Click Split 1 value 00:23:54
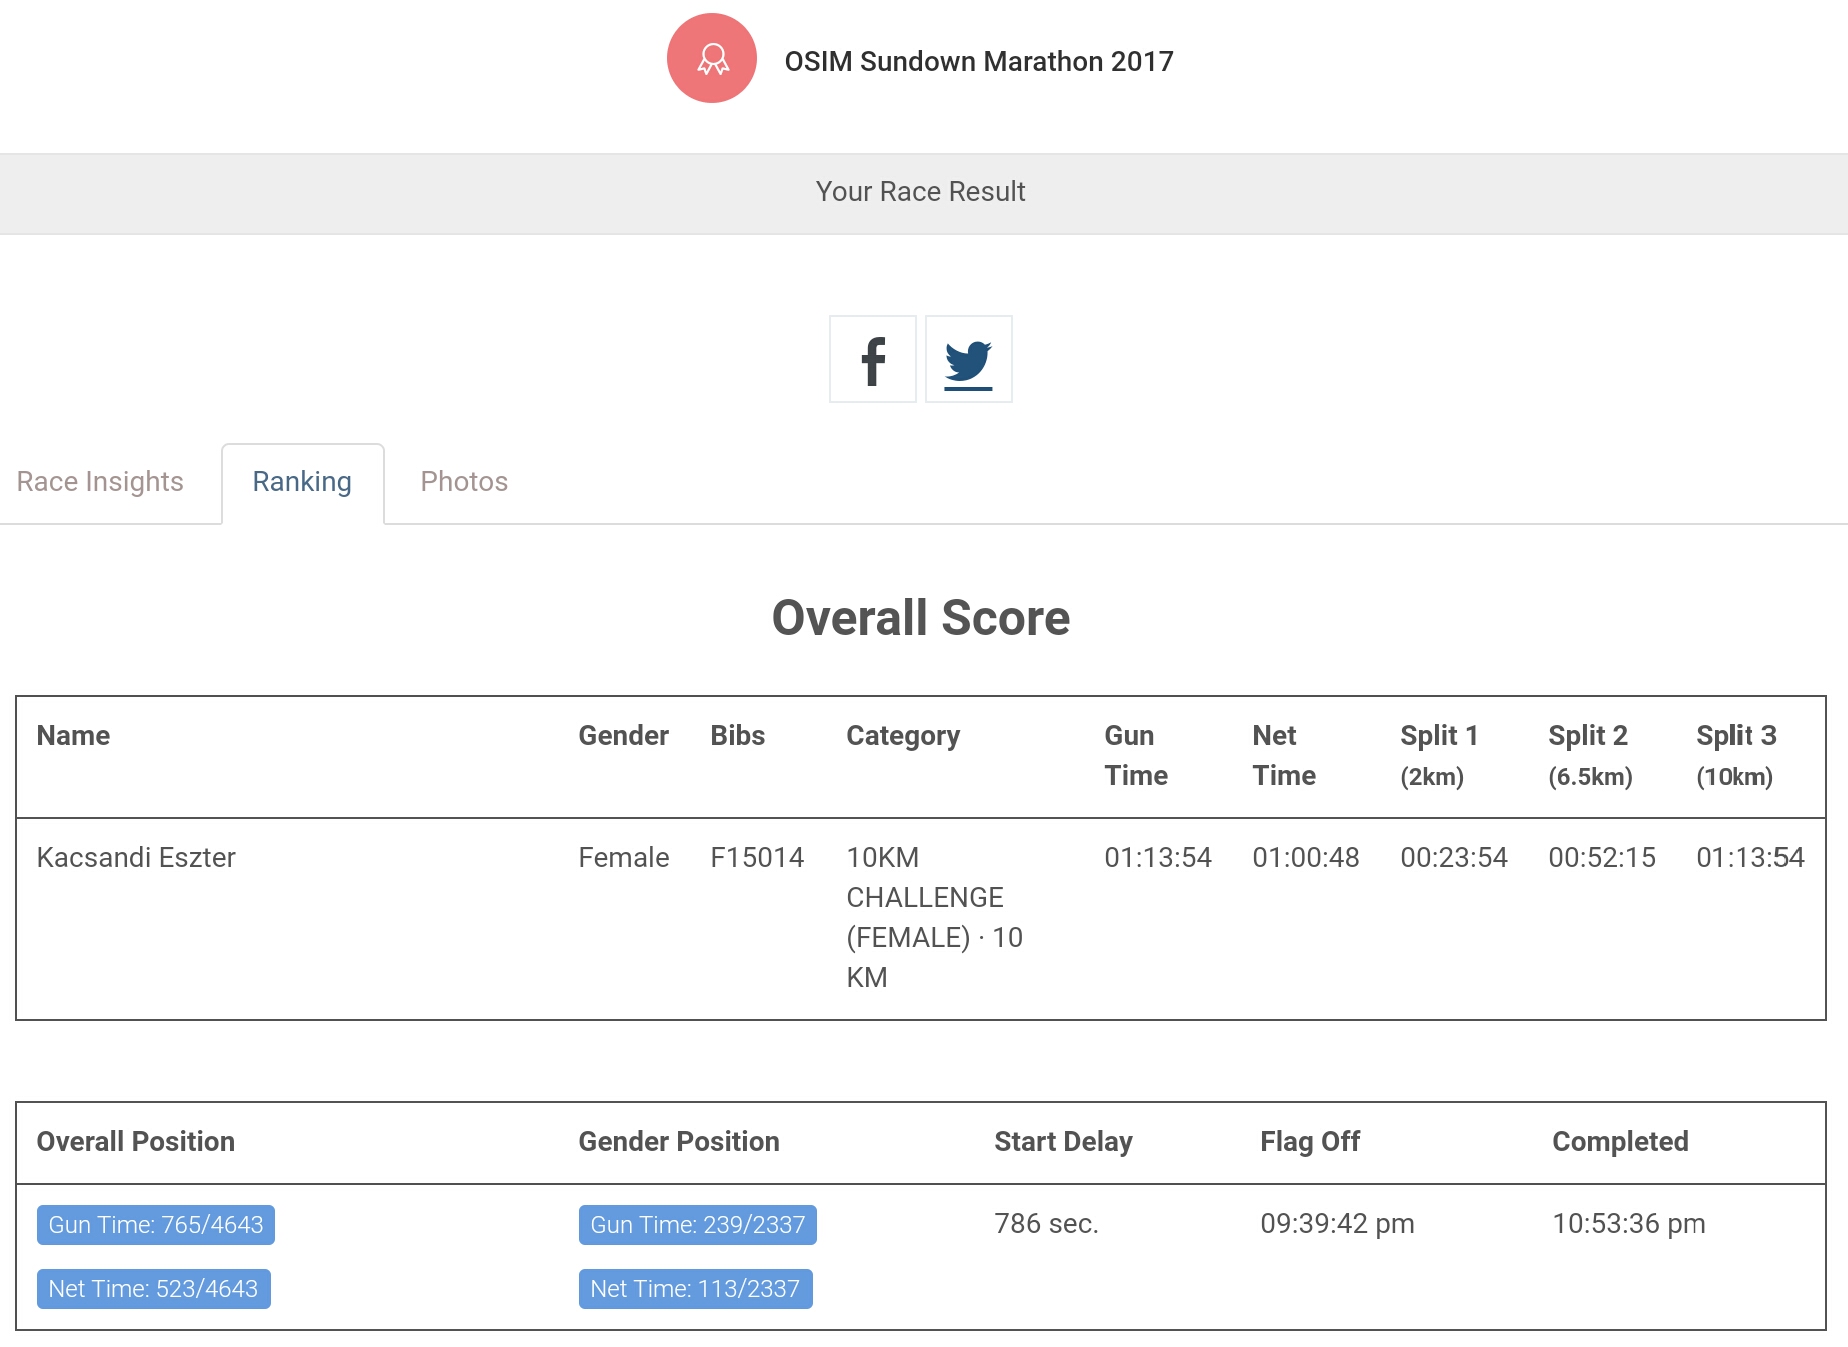The height and width of the screenshot is (1347, 1848). [1454, 858]
